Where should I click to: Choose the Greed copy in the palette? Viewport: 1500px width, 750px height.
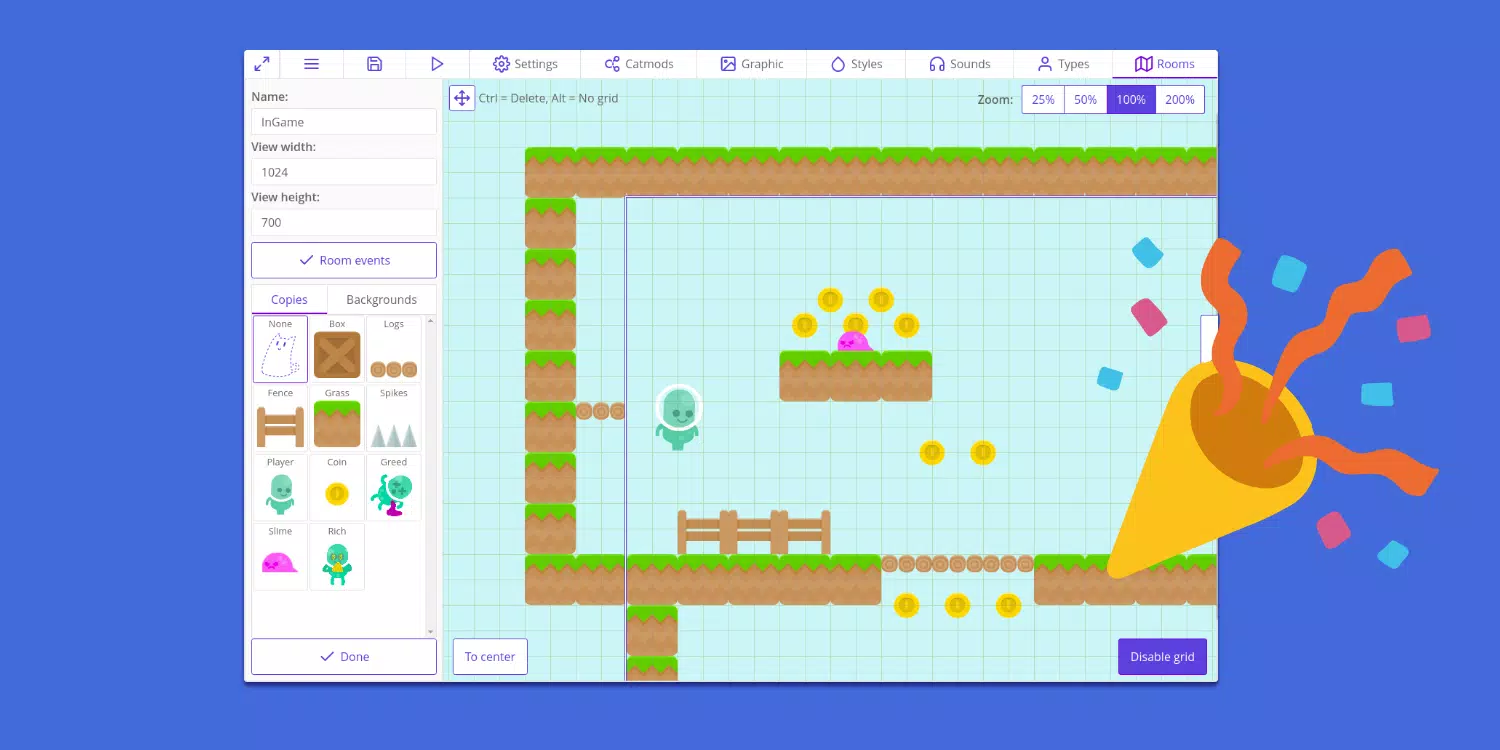[x=394, y=487]
